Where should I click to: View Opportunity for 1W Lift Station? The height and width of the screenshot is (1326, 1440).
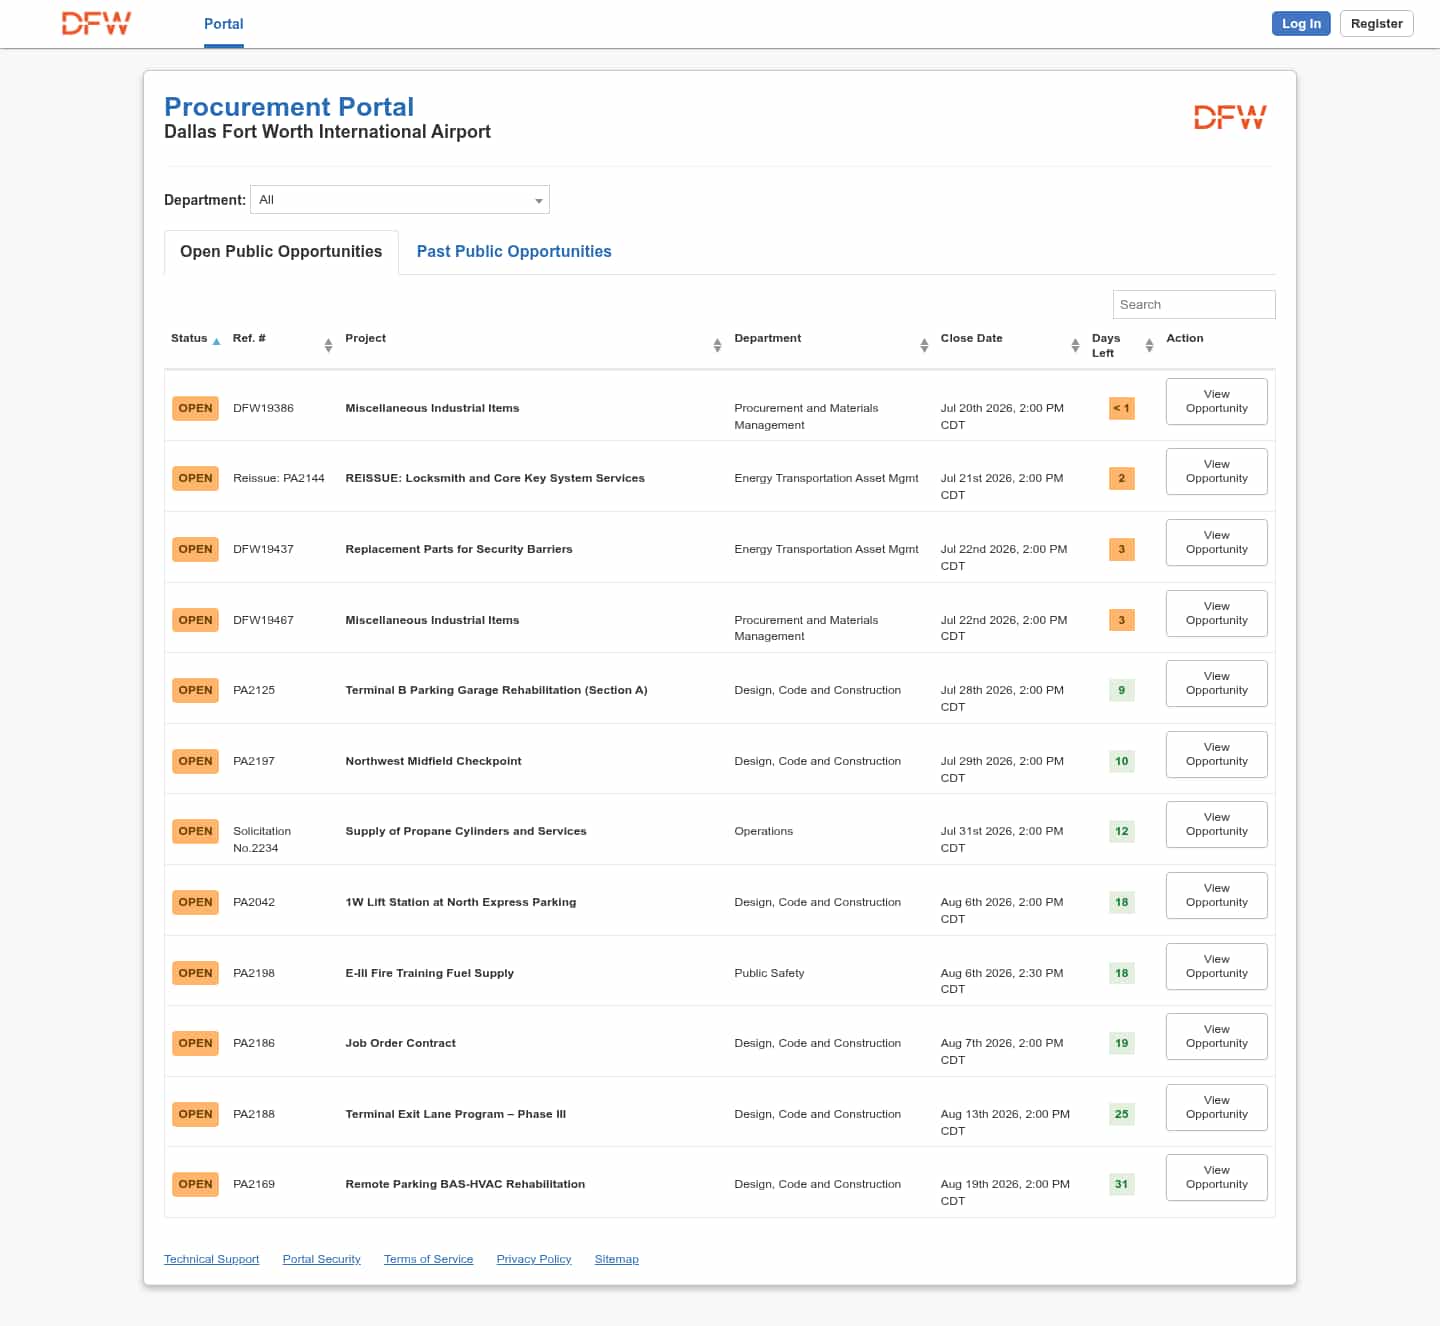[1217, 895]
